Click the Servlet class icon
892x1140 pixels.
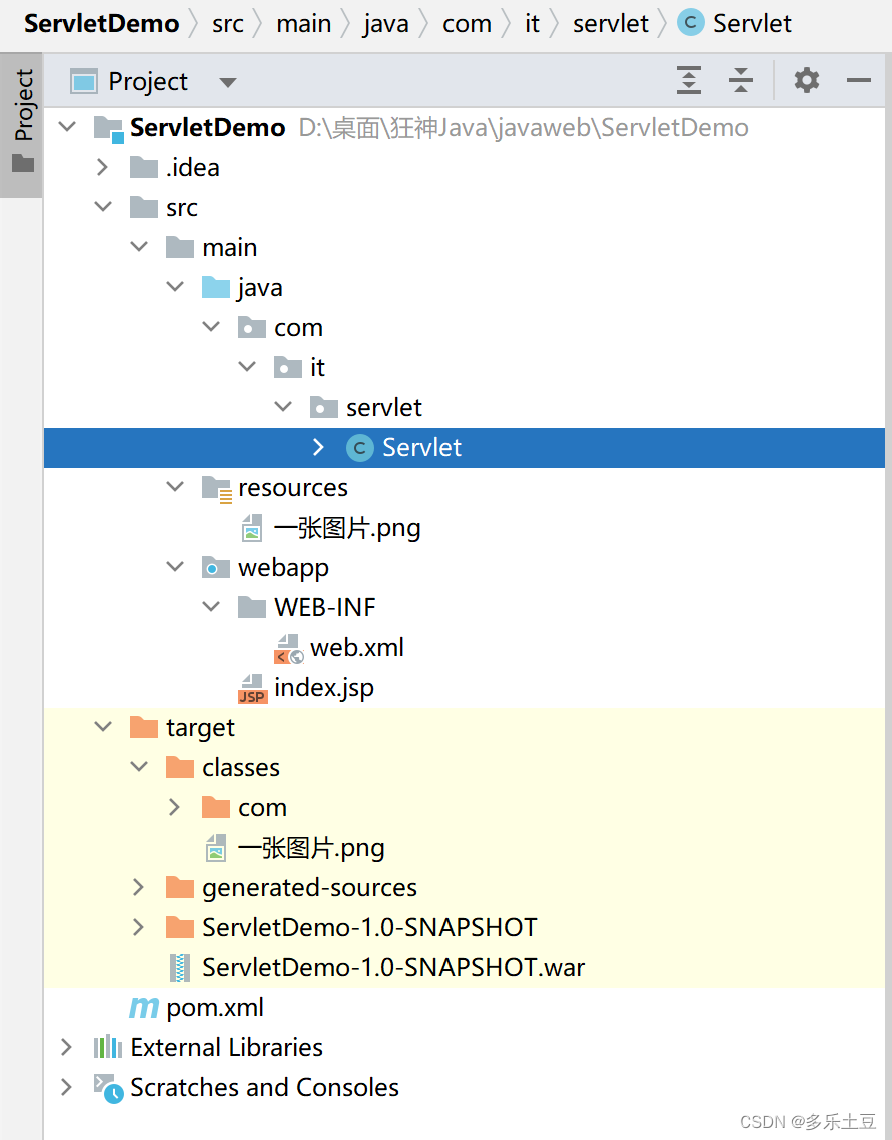click(359, 447)
